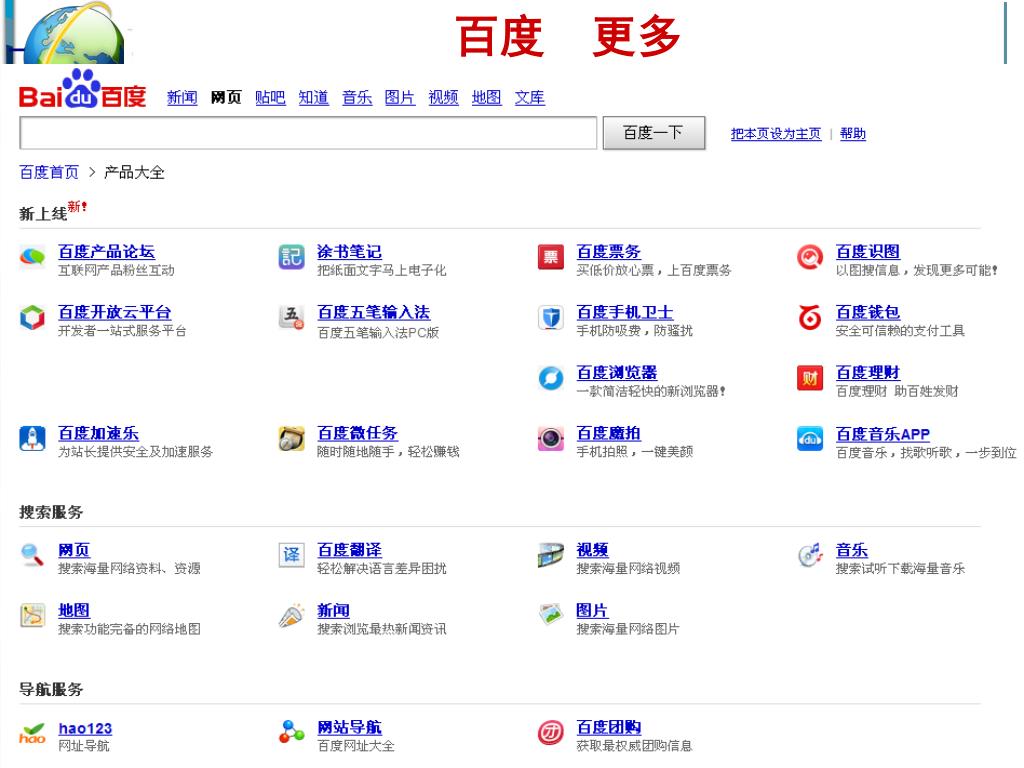The width and height of the screenshot is (1024, 768).
Task: Click the 搜索服务 section heading
Action: (x=51, y=512)
